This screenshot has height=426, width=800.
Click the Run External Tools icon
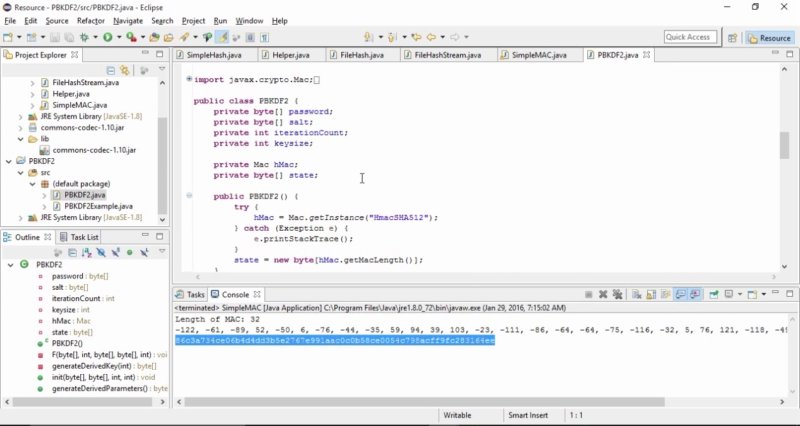[x=131, y=37]
